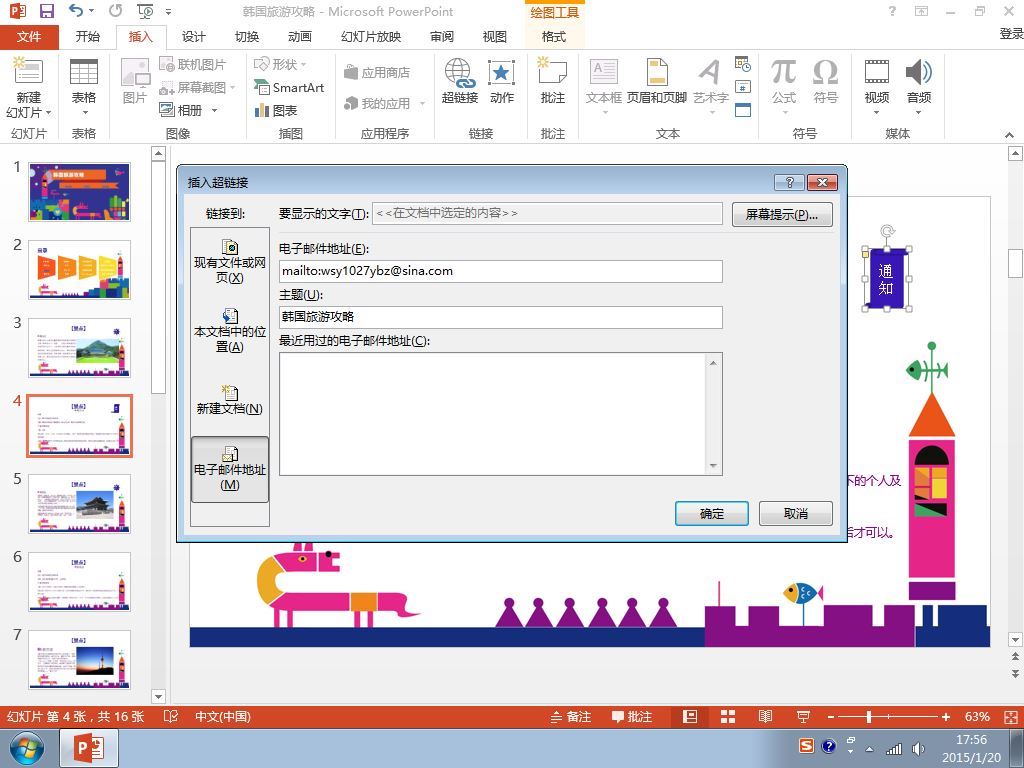Click the dialog help question mark button

pyautogui.click(x=789, y=182)
